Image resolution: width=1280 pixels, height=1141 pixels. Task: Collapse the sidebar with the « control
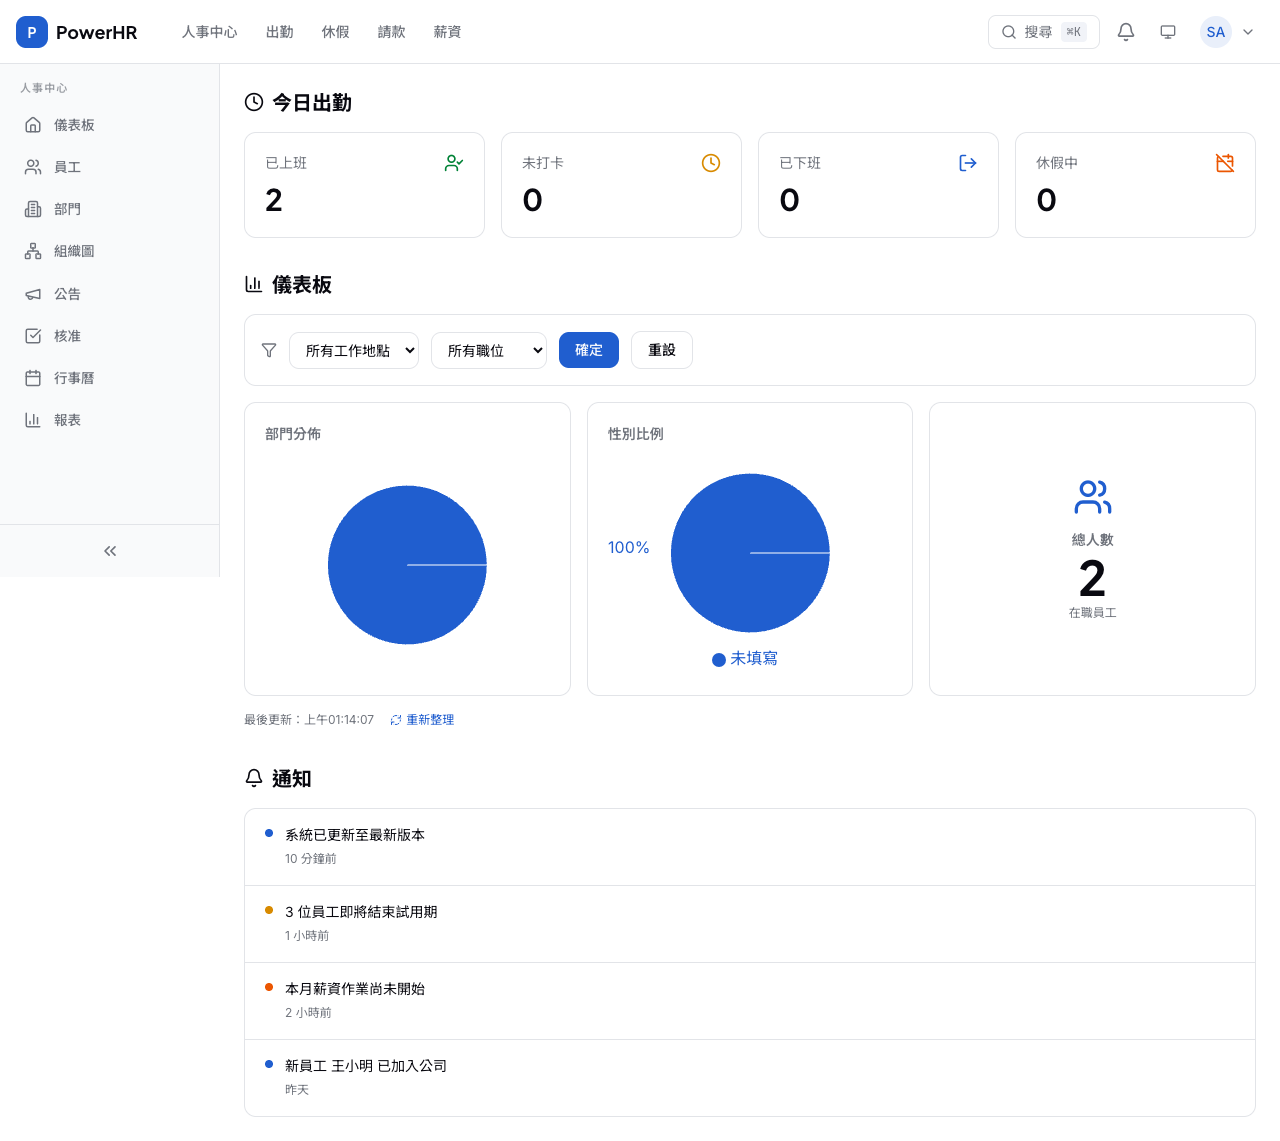pos(110,550)
